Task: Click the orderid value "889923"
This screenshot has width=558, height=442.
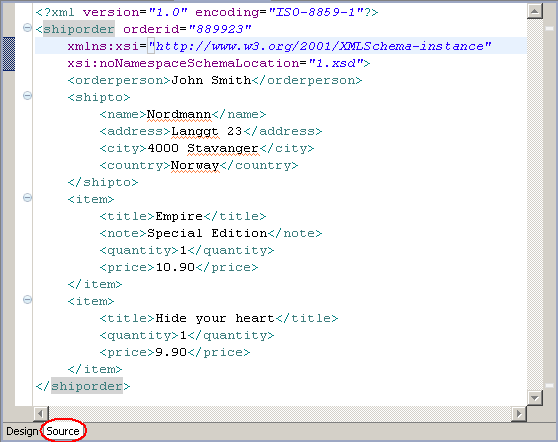Action: pos(220,29)
